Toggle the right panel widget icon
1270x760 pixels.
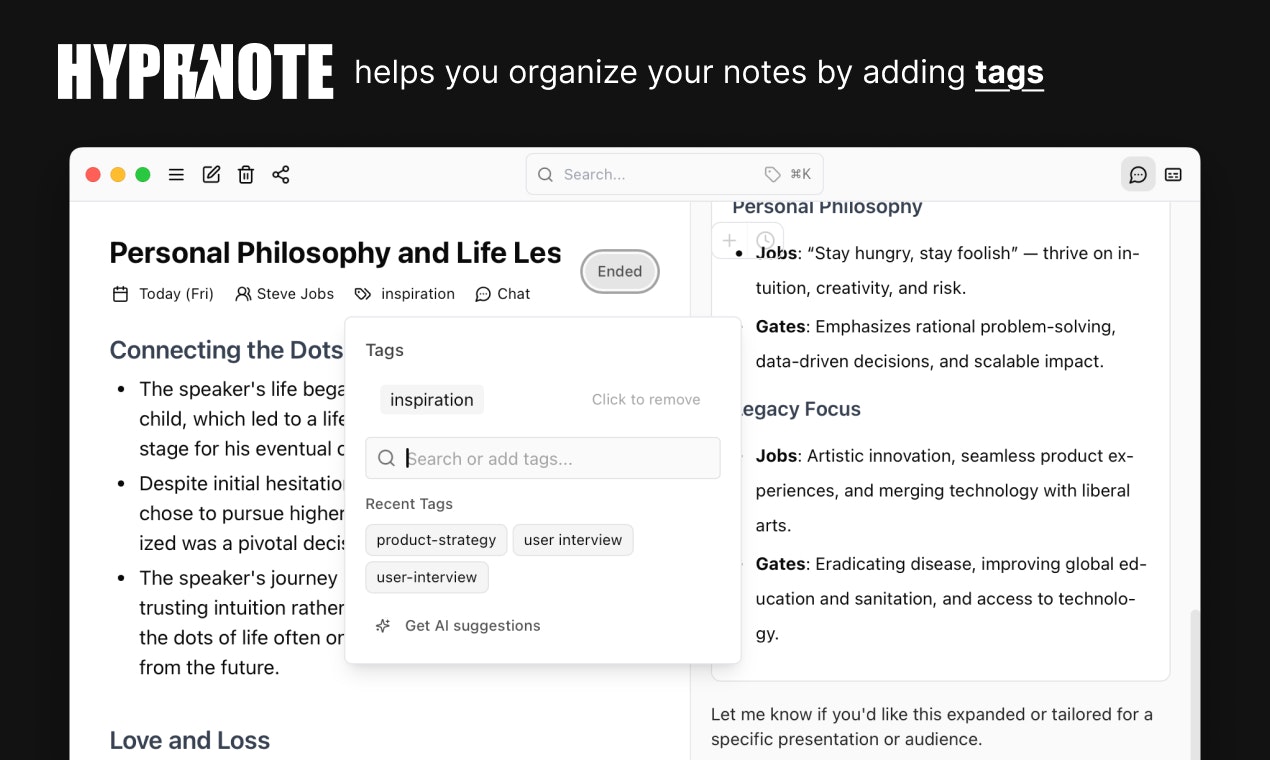click(1173, 175)
